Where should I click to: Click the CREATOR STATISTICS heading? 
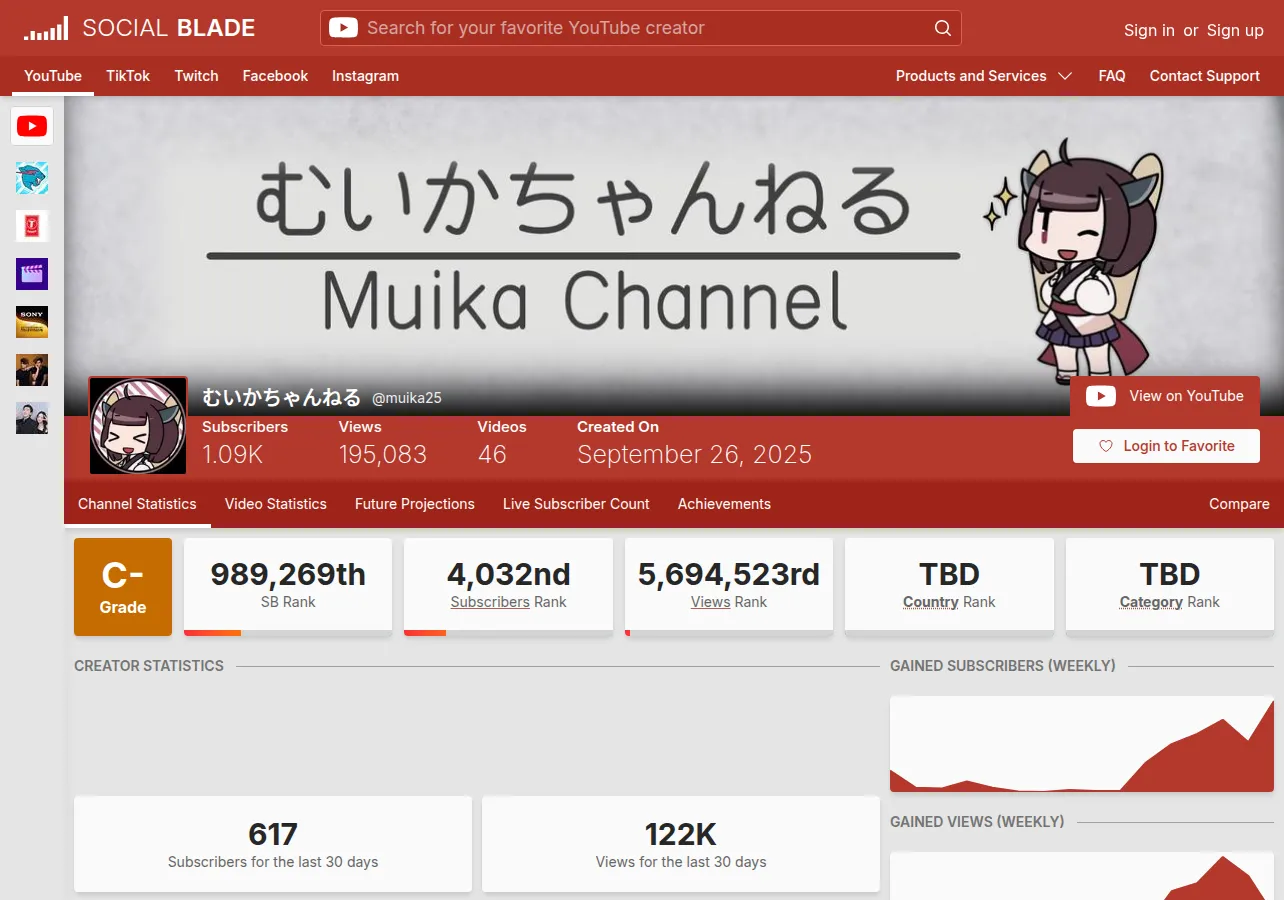coord(149,666)
